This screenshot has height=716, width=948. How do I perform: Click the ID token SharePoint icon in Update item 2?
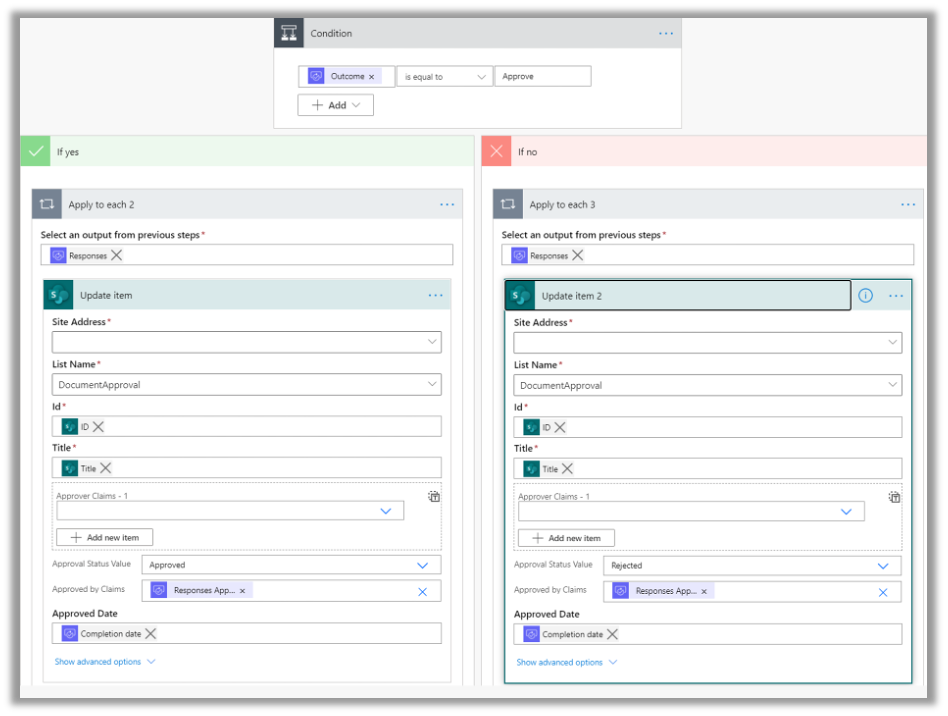click(x=531, y=427)
